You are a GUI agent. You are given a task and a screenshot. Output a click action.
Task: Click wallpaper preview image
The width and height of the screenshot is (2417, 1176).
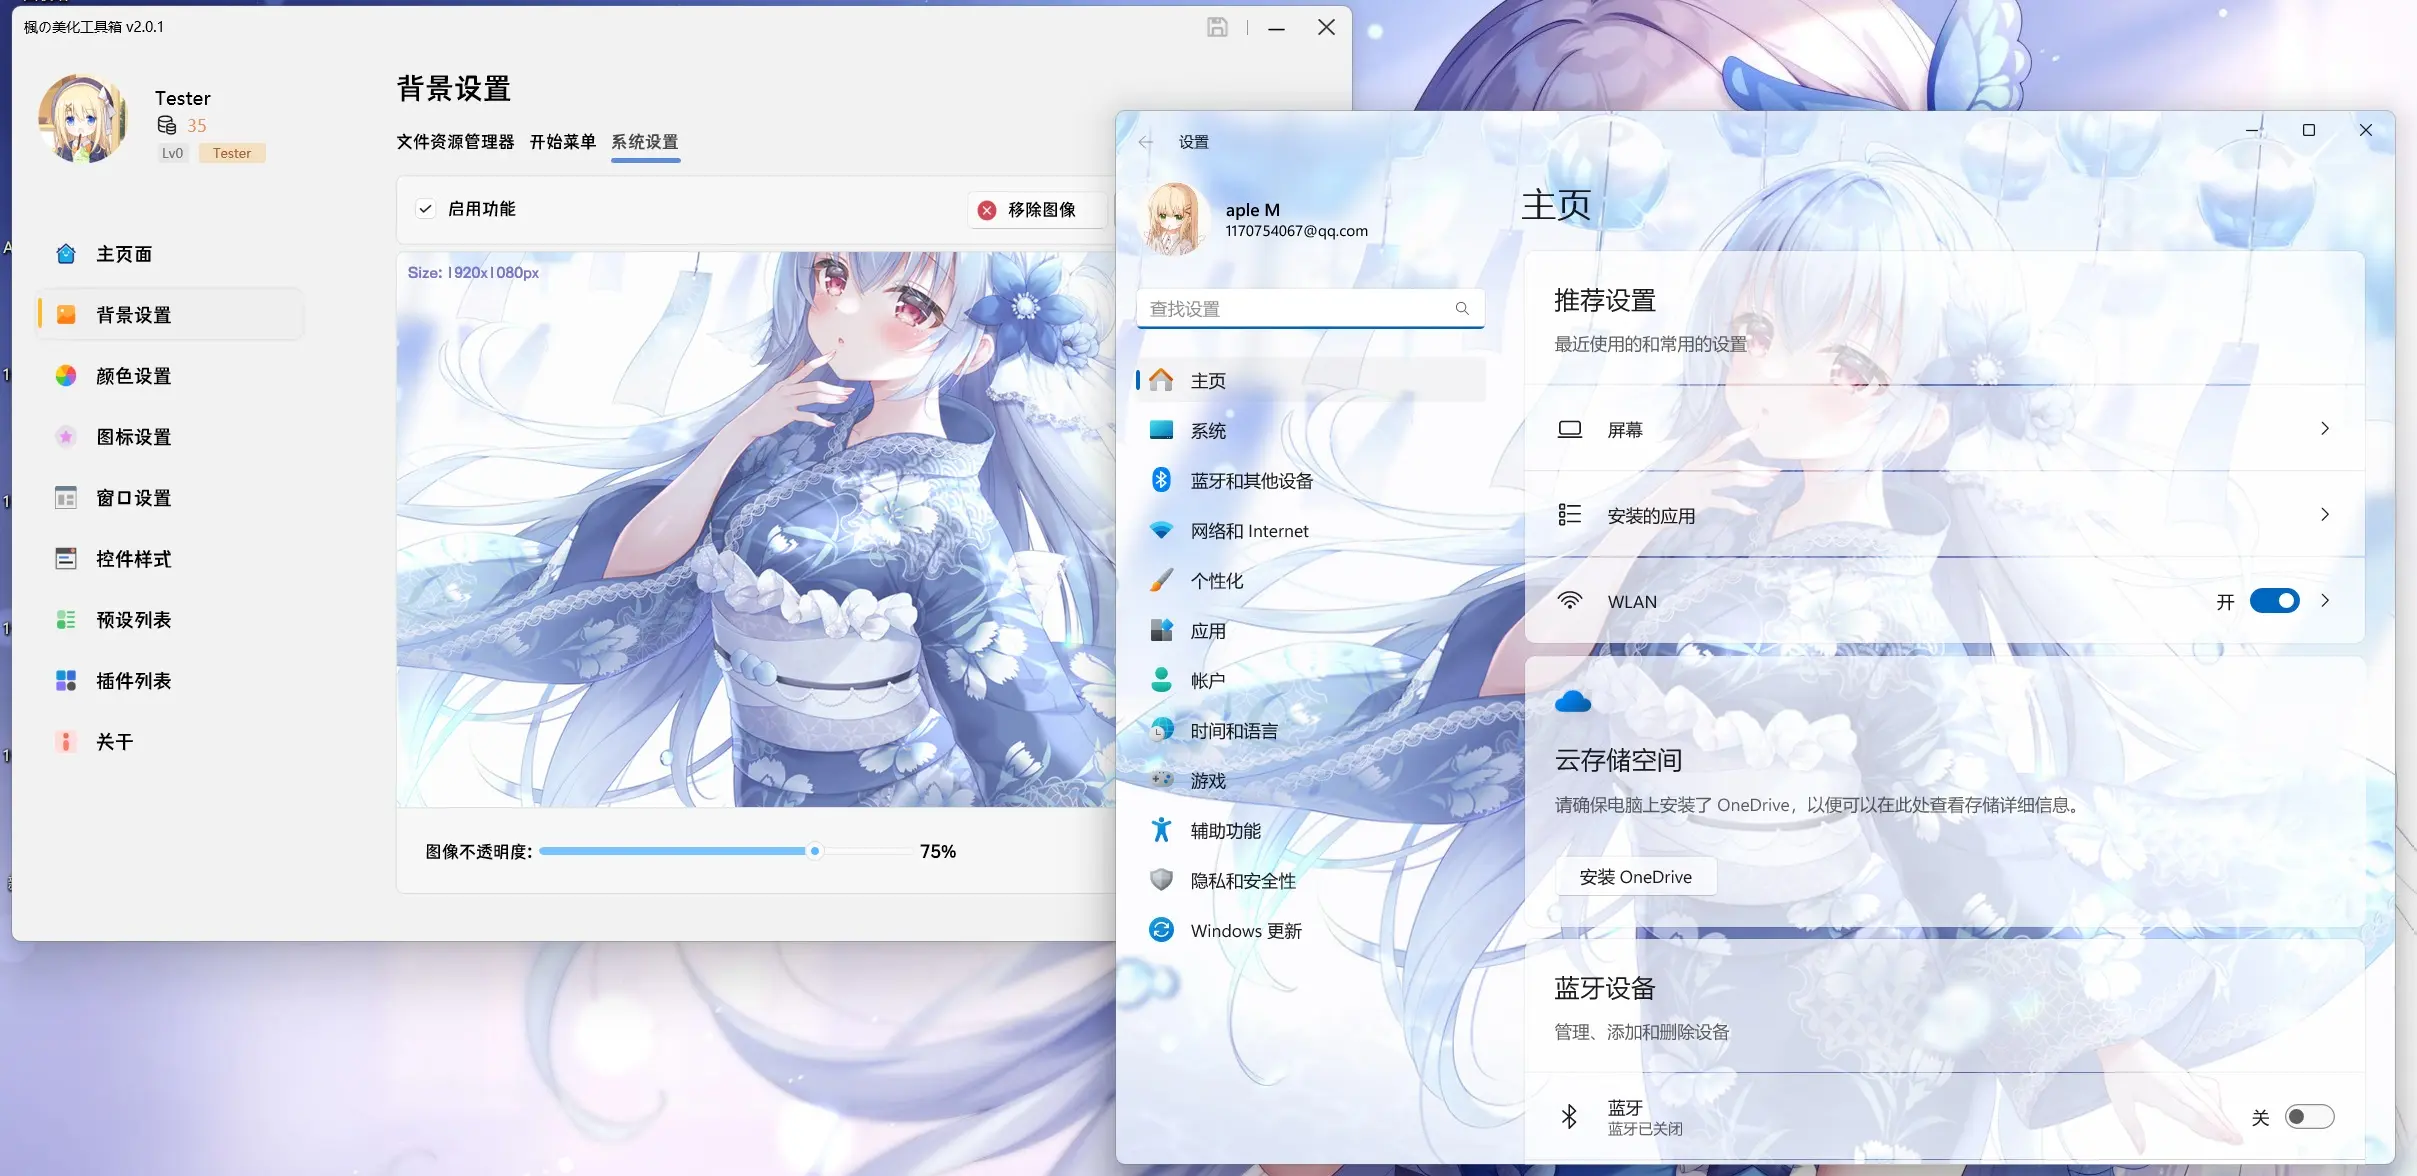(756, 529)
